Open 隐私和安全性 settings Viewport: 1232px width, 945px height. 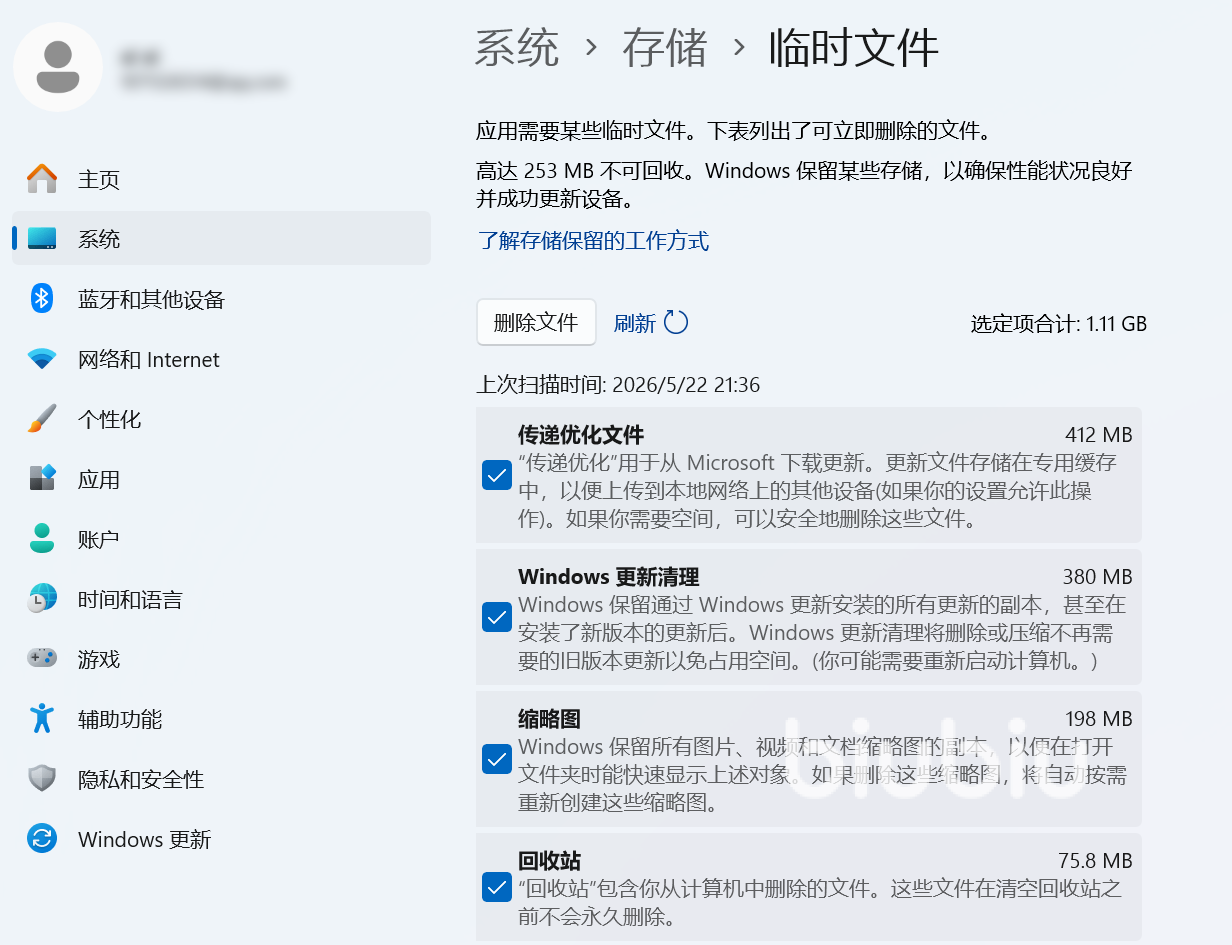point(221,779)
